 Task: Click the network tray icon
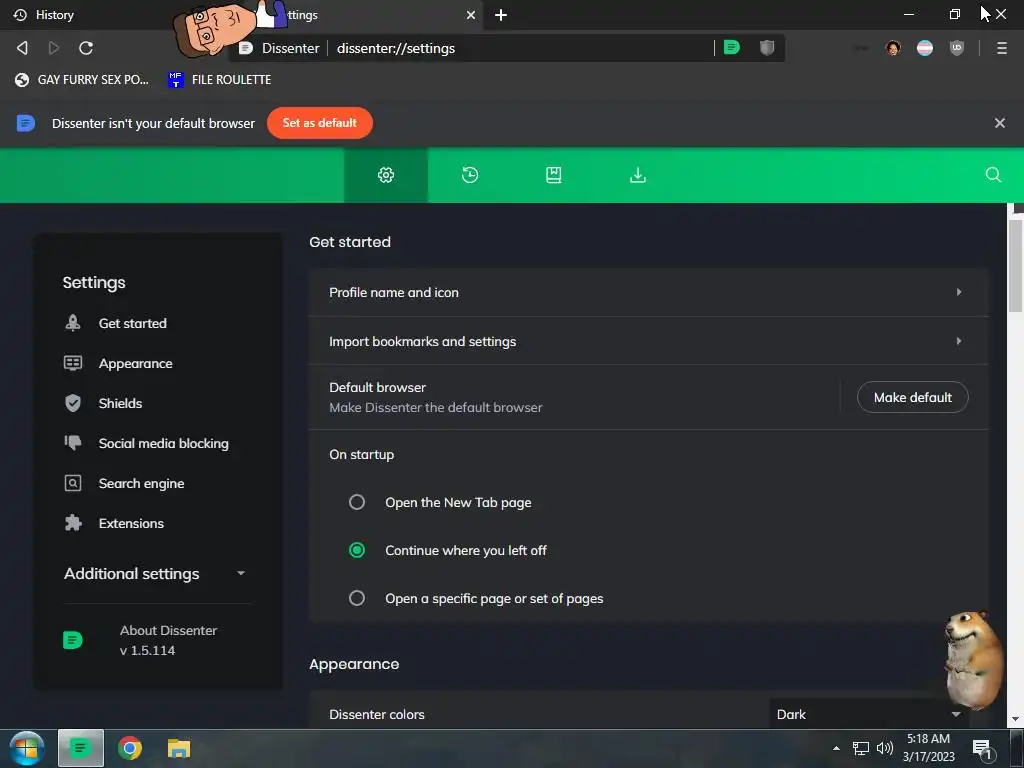[861, 748]
